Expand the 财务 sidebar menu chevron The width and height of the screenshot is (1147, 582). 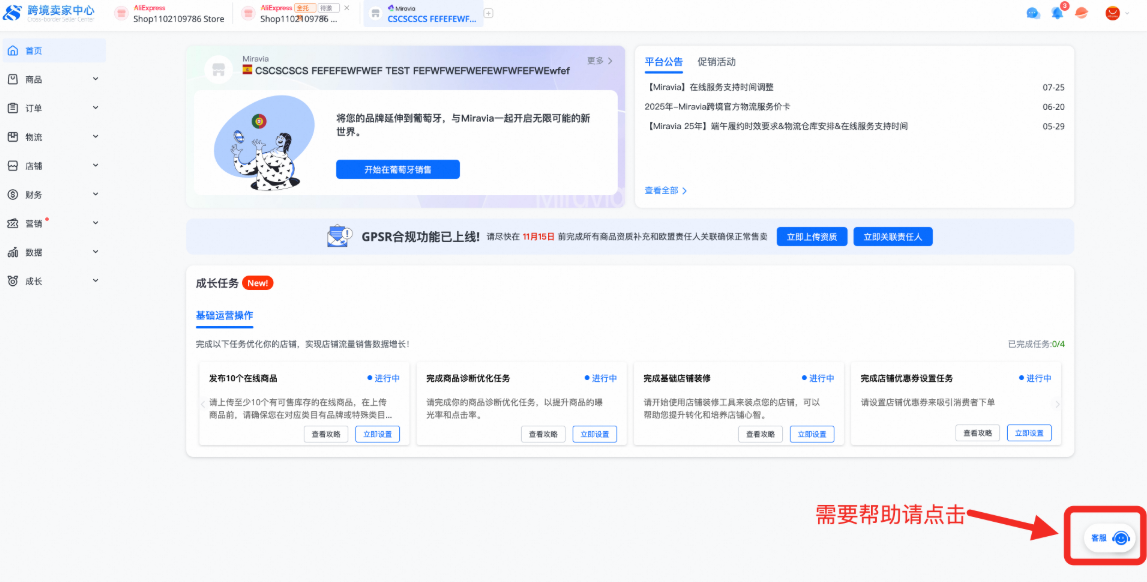click(x=95, y=195)
